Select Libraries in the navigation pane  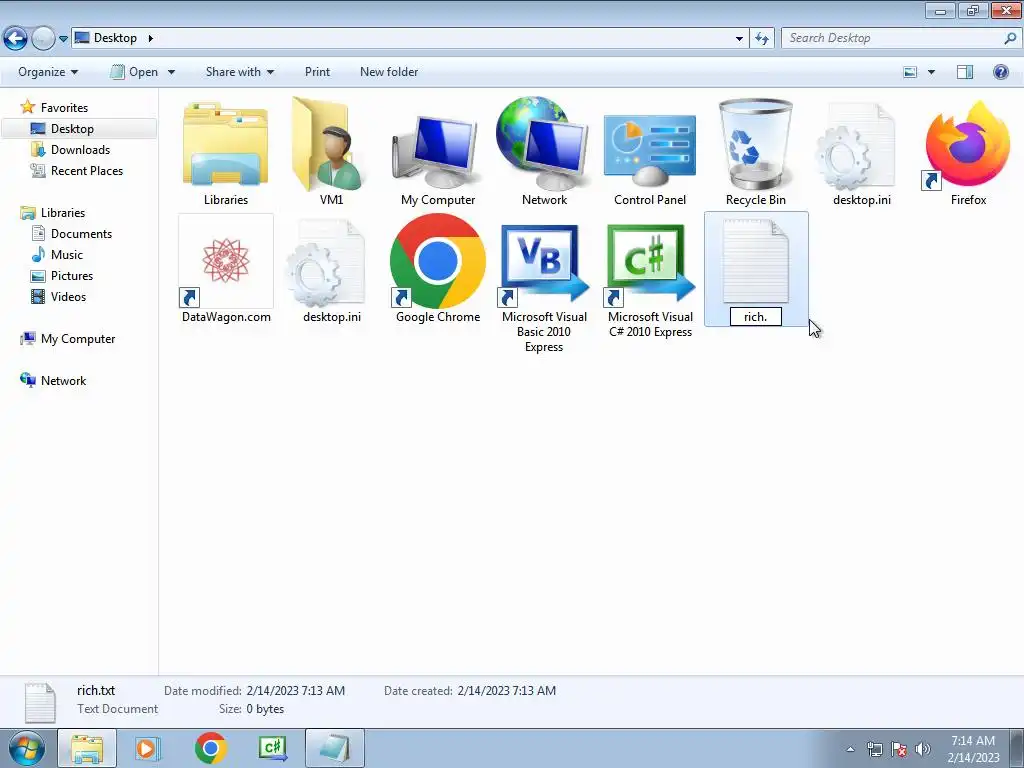click(x=63, y=213)
